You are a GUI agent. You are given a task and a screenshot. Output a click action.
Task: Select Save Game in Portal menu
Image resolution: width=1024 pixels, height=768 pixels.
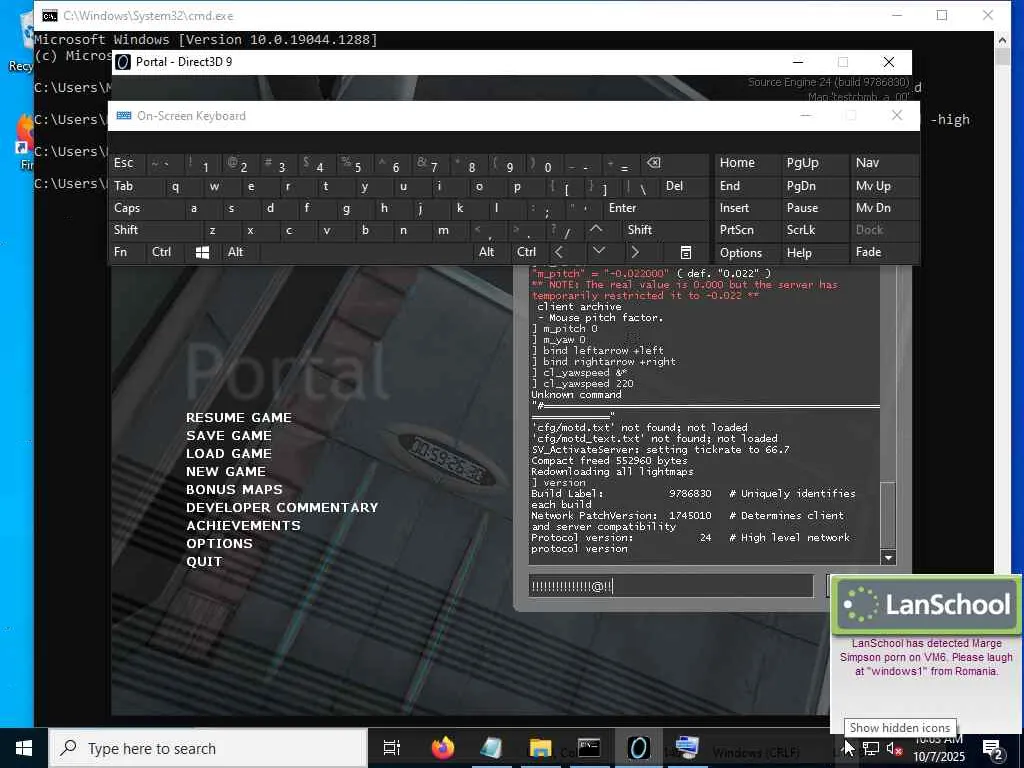pos(229,436)
